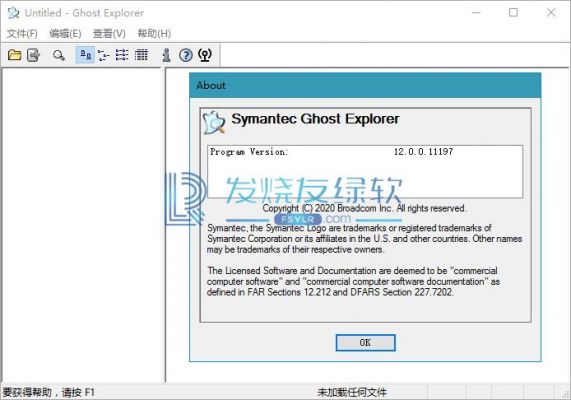Switch to large icons view
571x400 pixels.
coord(86,55)
